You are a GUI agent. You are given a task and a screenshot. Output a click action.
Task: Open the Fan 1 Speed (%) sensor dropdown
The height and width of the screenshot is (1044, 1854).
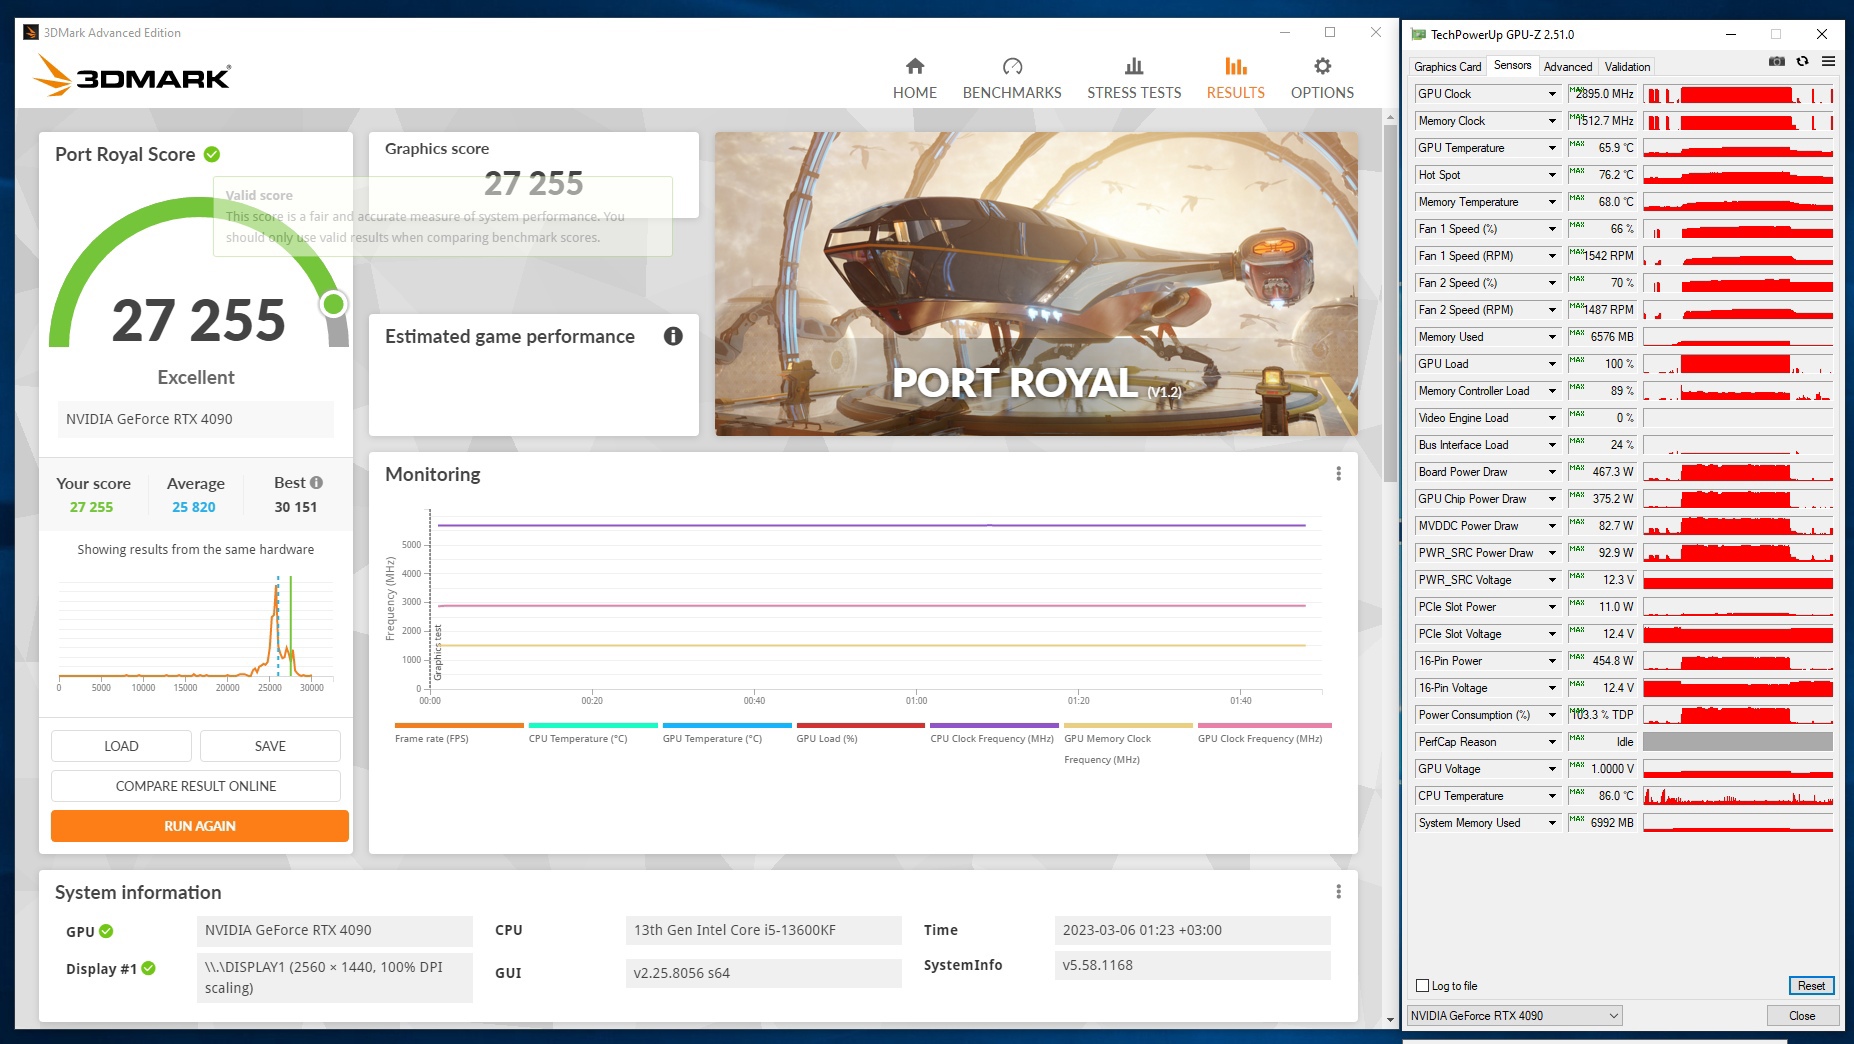(x=1552, y=229)
